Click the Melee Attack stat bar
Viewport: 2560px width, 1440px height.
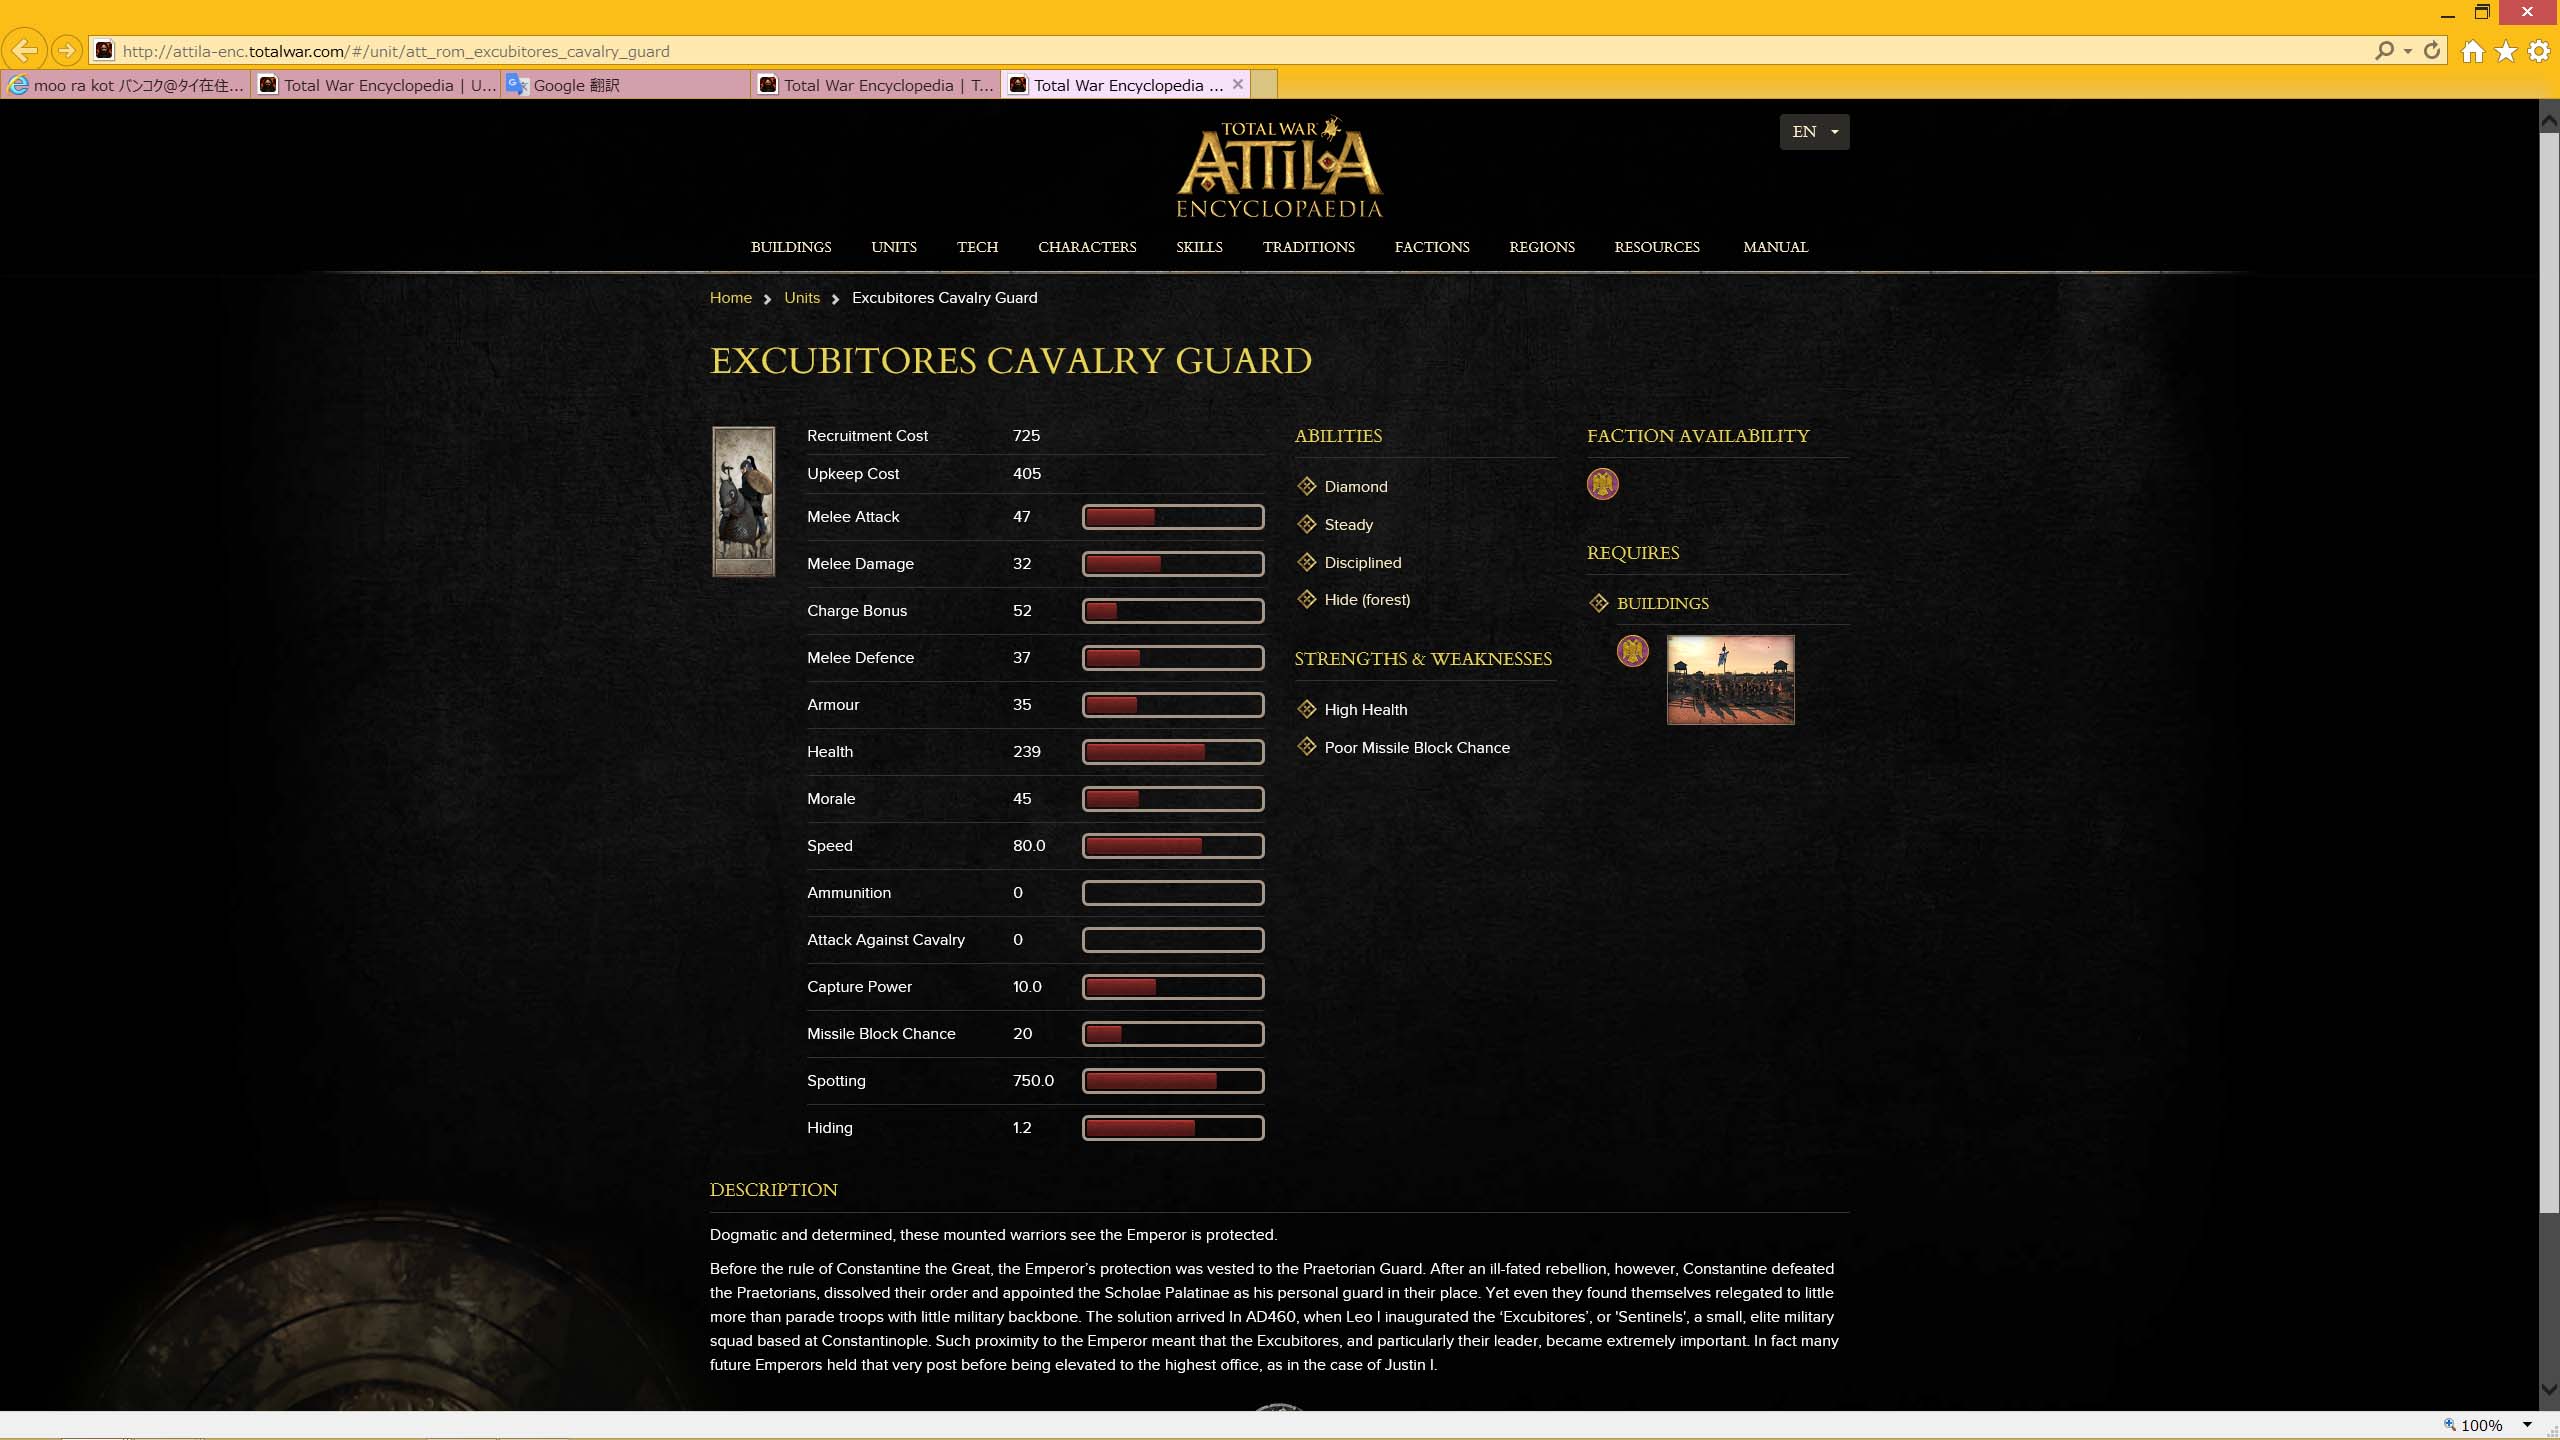tap(1173, 517)
